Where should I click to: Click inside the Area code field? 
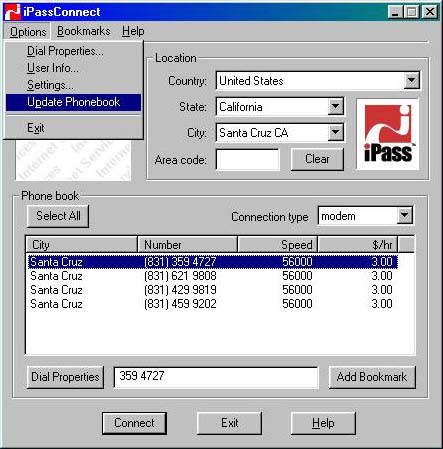point(248,159)
